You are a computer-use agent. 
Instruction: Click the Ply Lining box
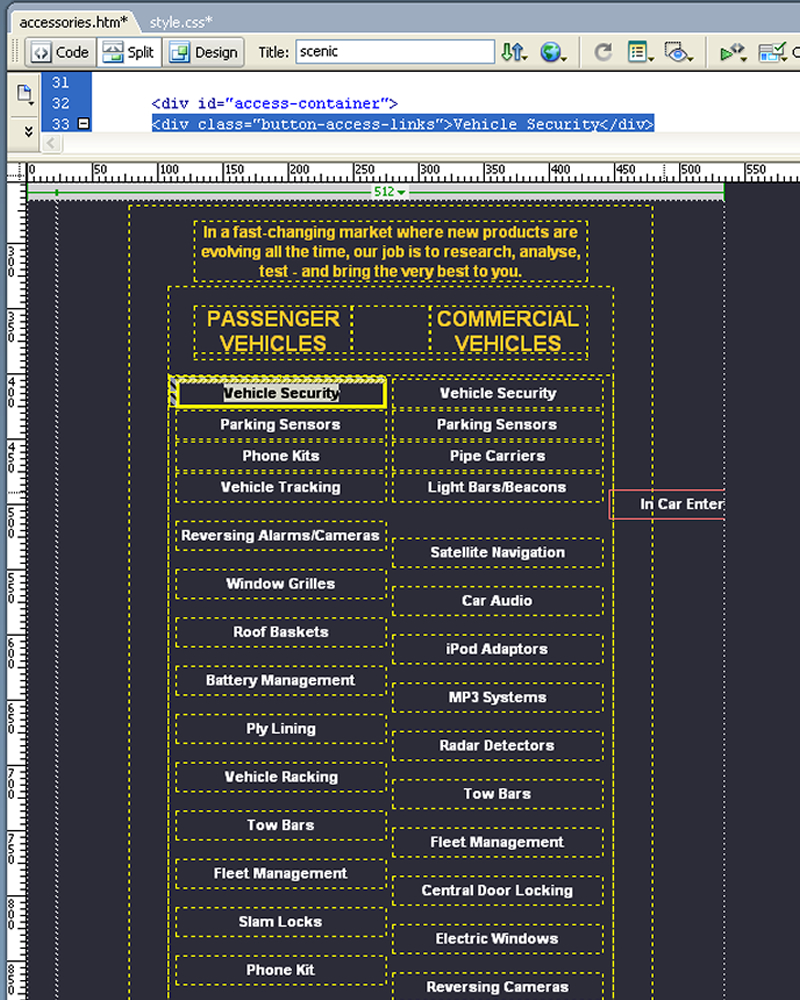pos(281,728)
